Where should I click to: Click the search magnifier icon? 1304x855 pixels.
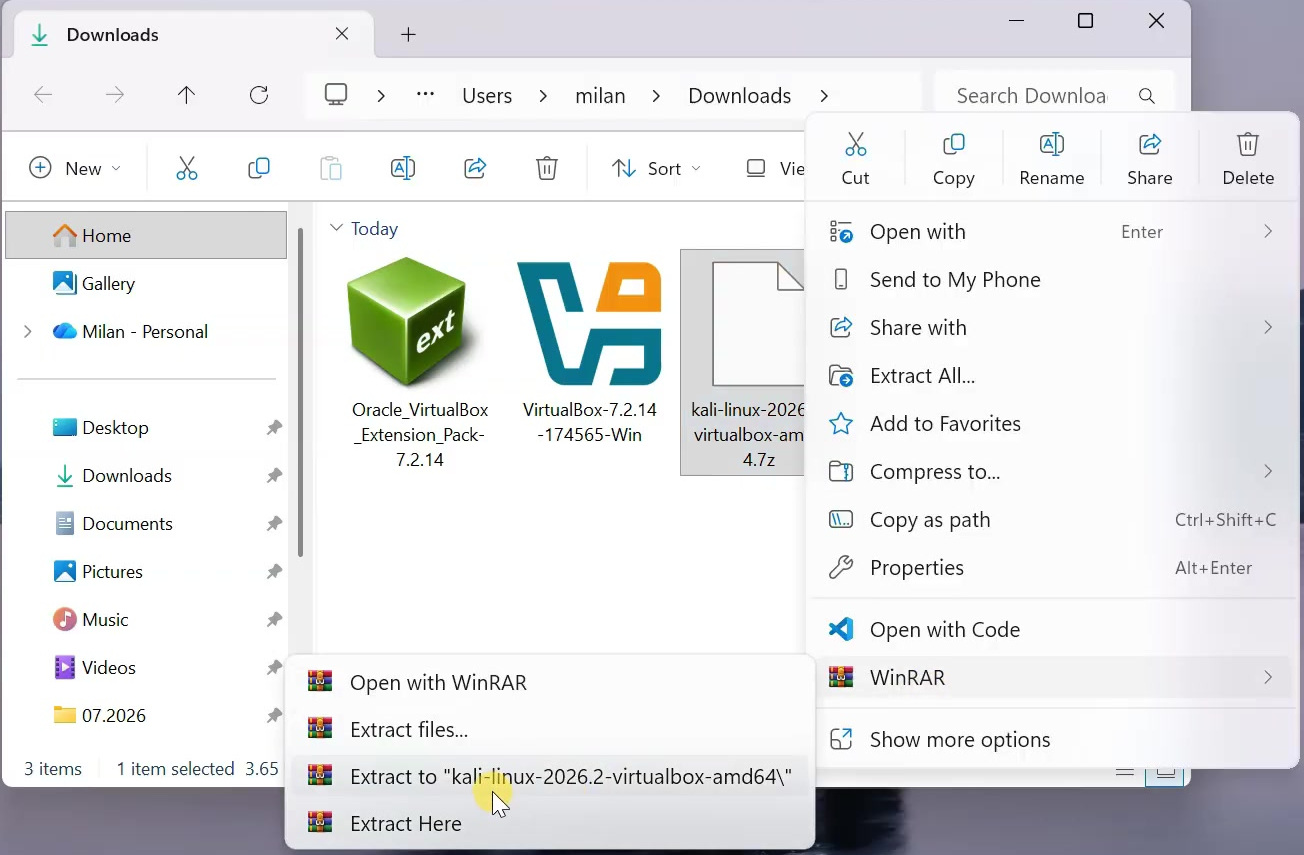(x=1147, y=96)
